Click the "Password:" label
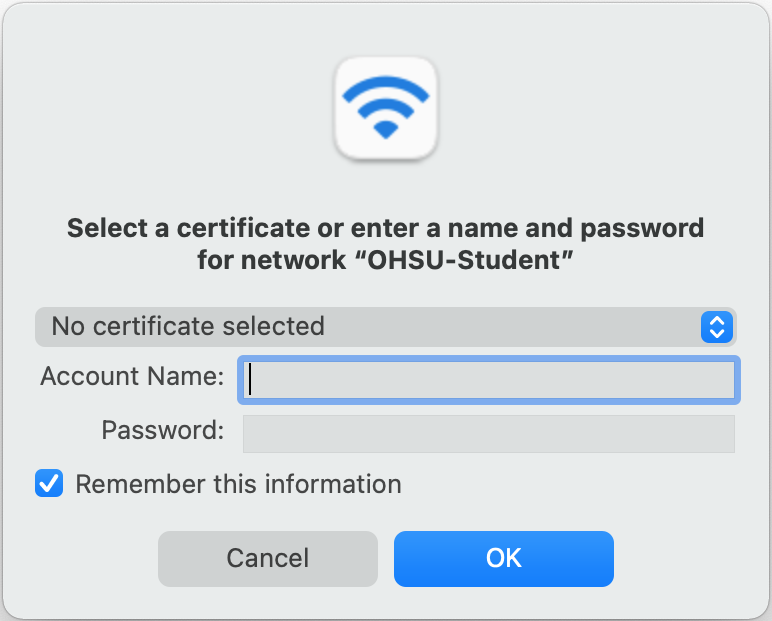 tap(163, 431)
